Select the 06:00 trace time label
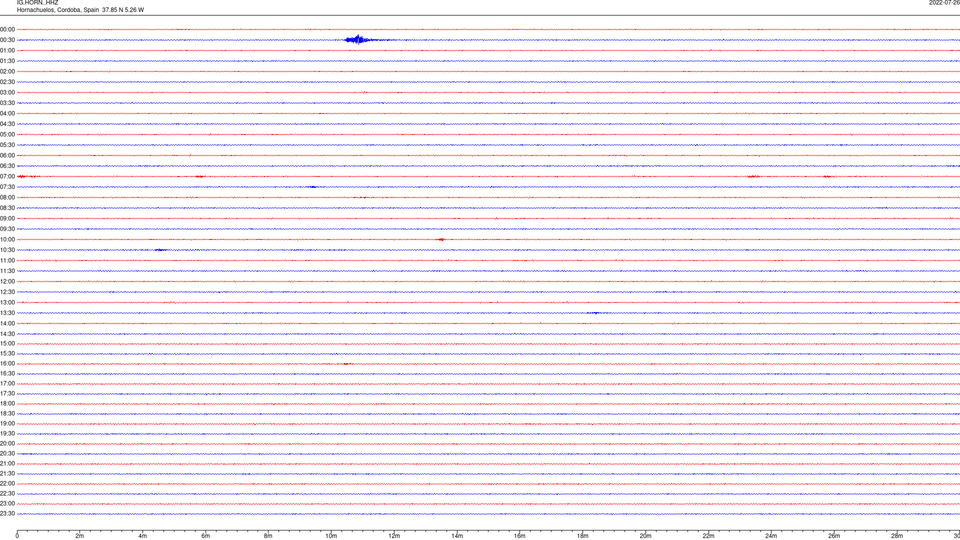 click(7, 156)
